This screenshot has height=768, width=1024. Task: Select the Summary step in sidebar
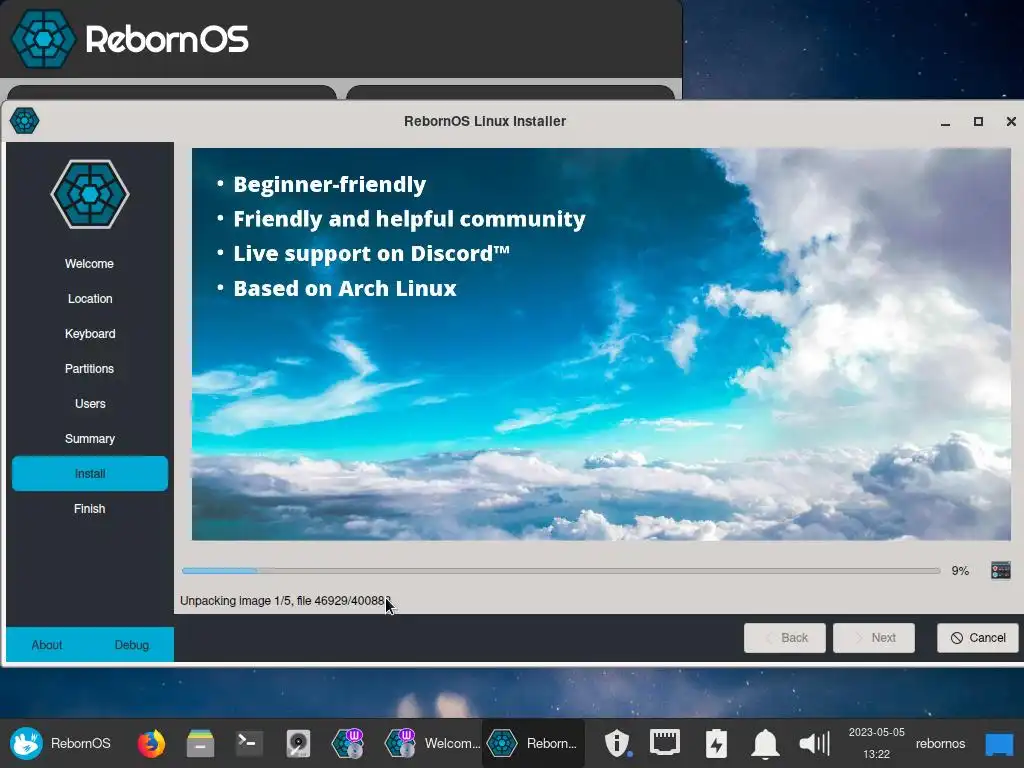point(90,439)
